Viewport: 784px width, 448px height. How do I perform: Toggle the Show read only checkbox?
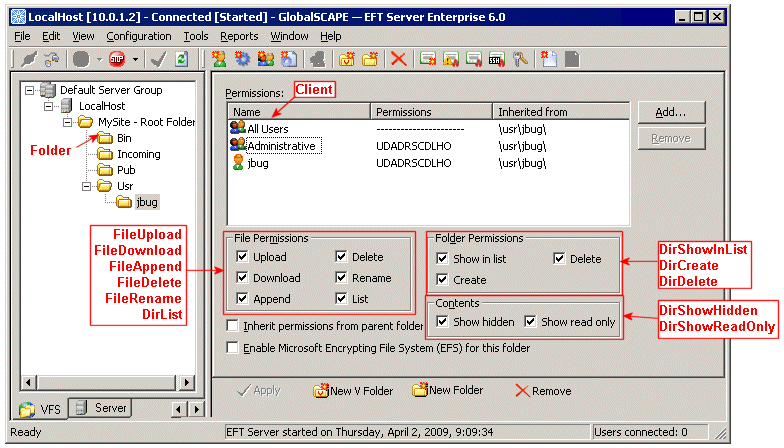click(530, 322)
